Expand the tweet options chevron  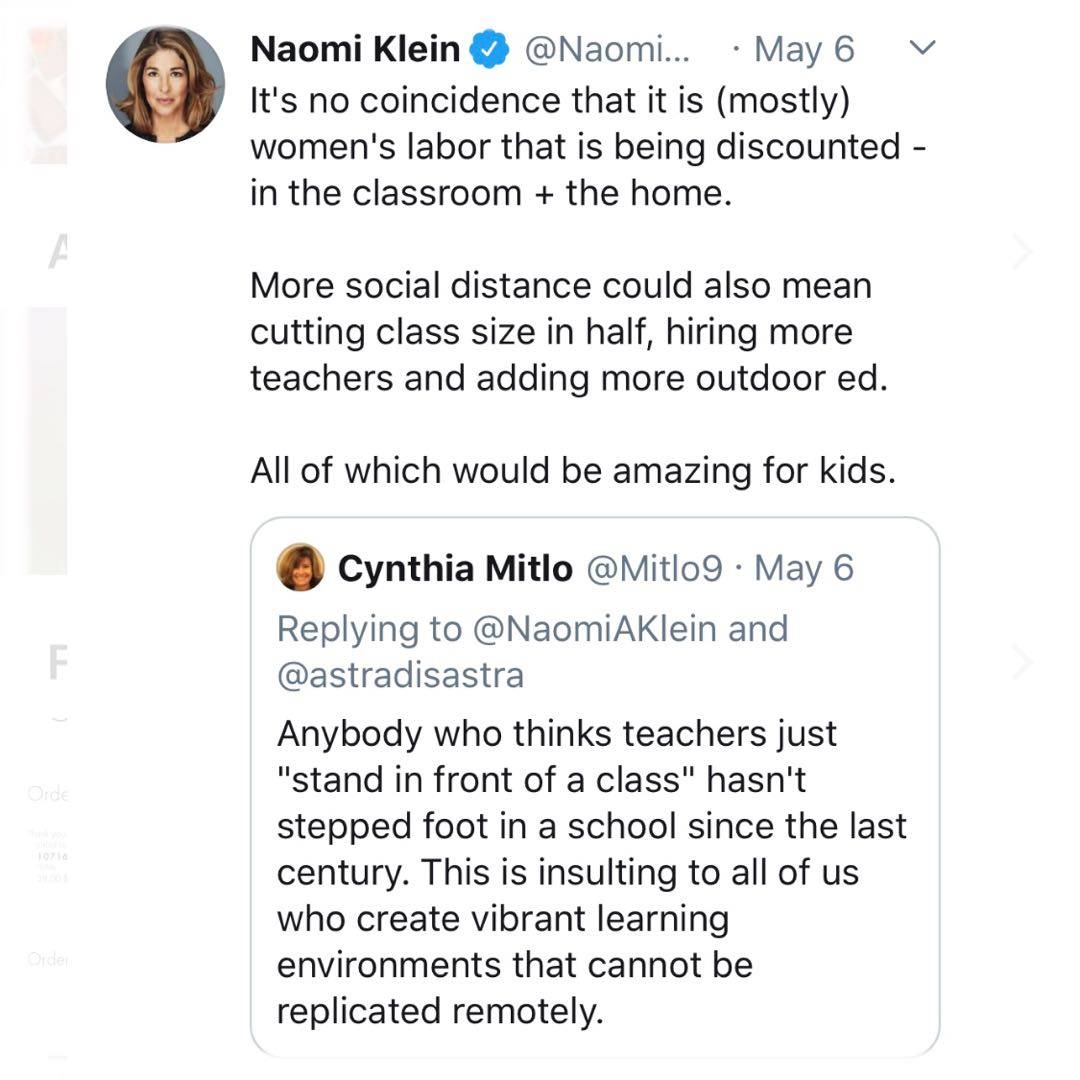pyautogui.click(x=925, y=47)
